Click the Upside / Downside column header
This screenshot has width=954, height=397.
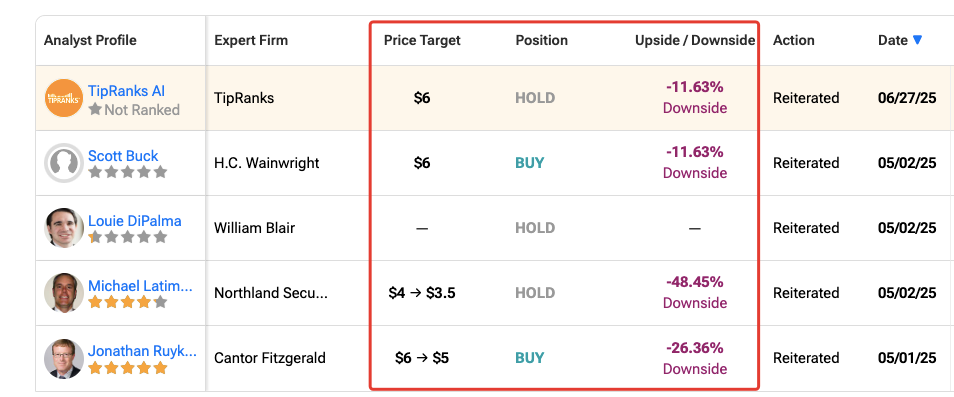[695, 40]
